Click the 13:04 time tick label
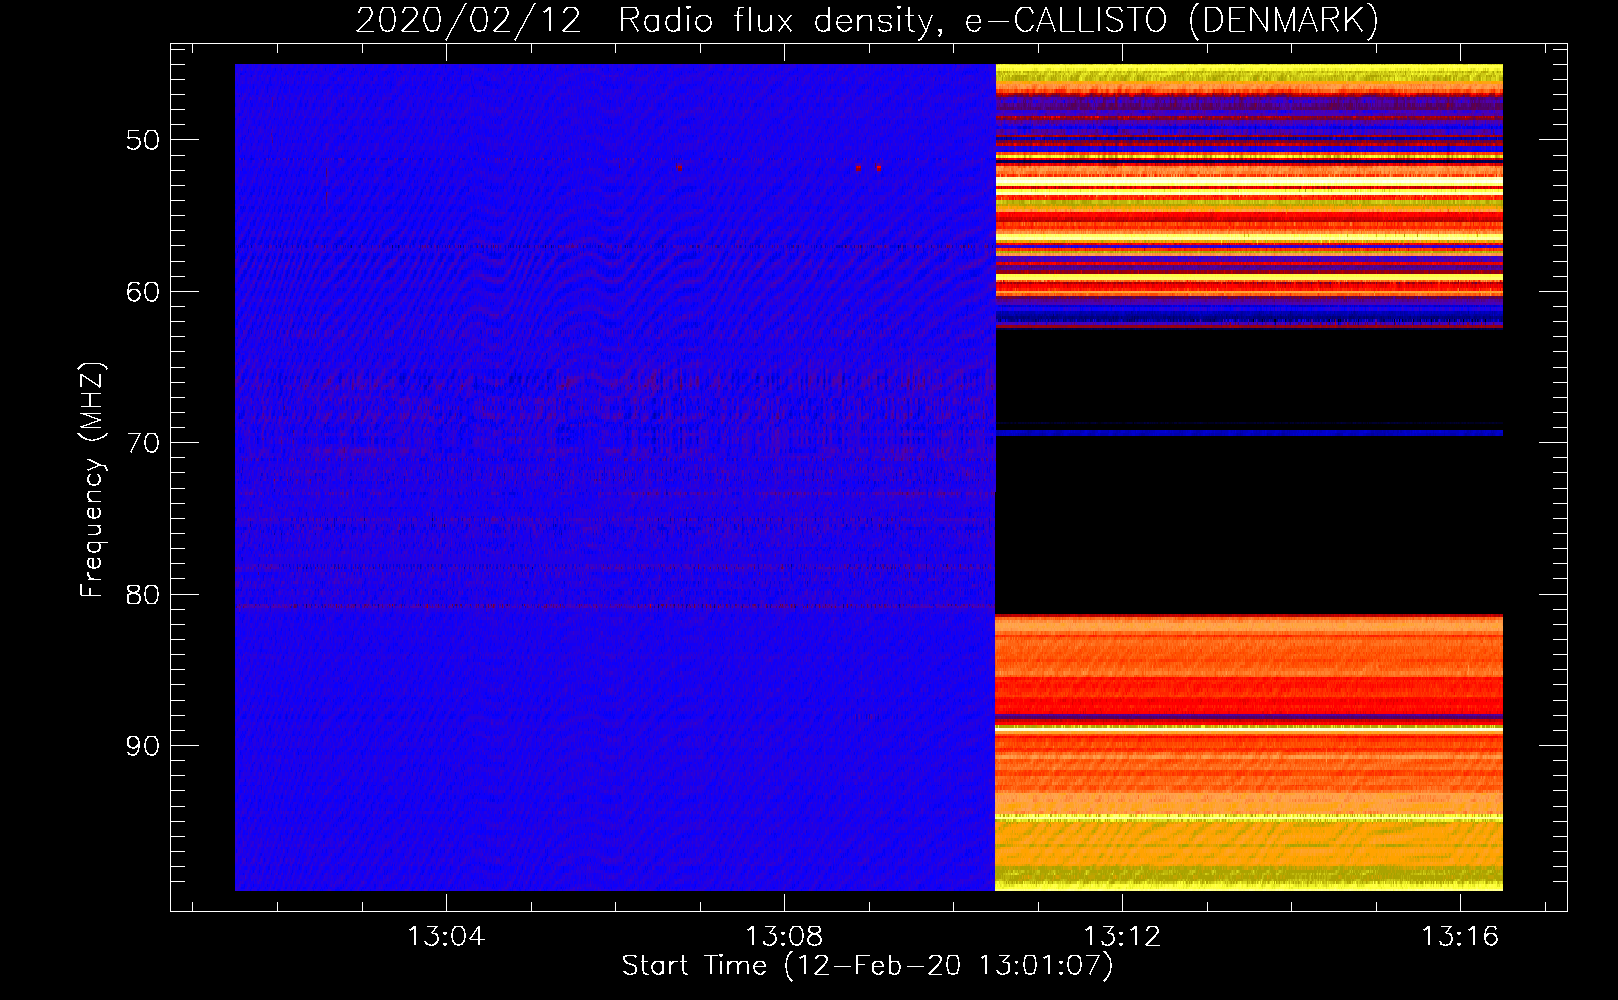The image size is (1618, 1000). tap(446, 937)
